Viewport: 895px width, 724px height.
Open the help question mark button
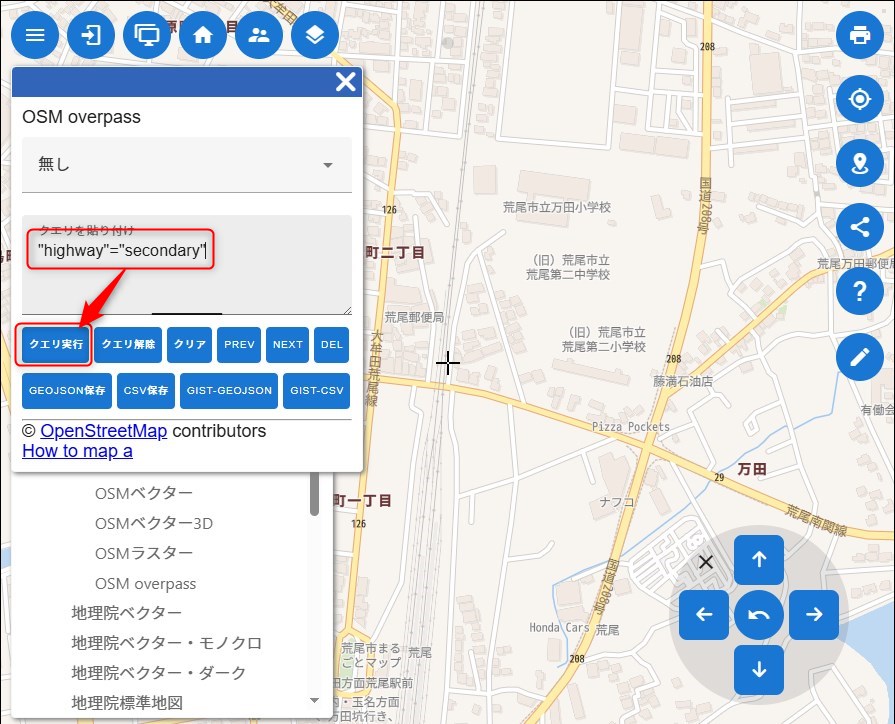click(859, 291)
